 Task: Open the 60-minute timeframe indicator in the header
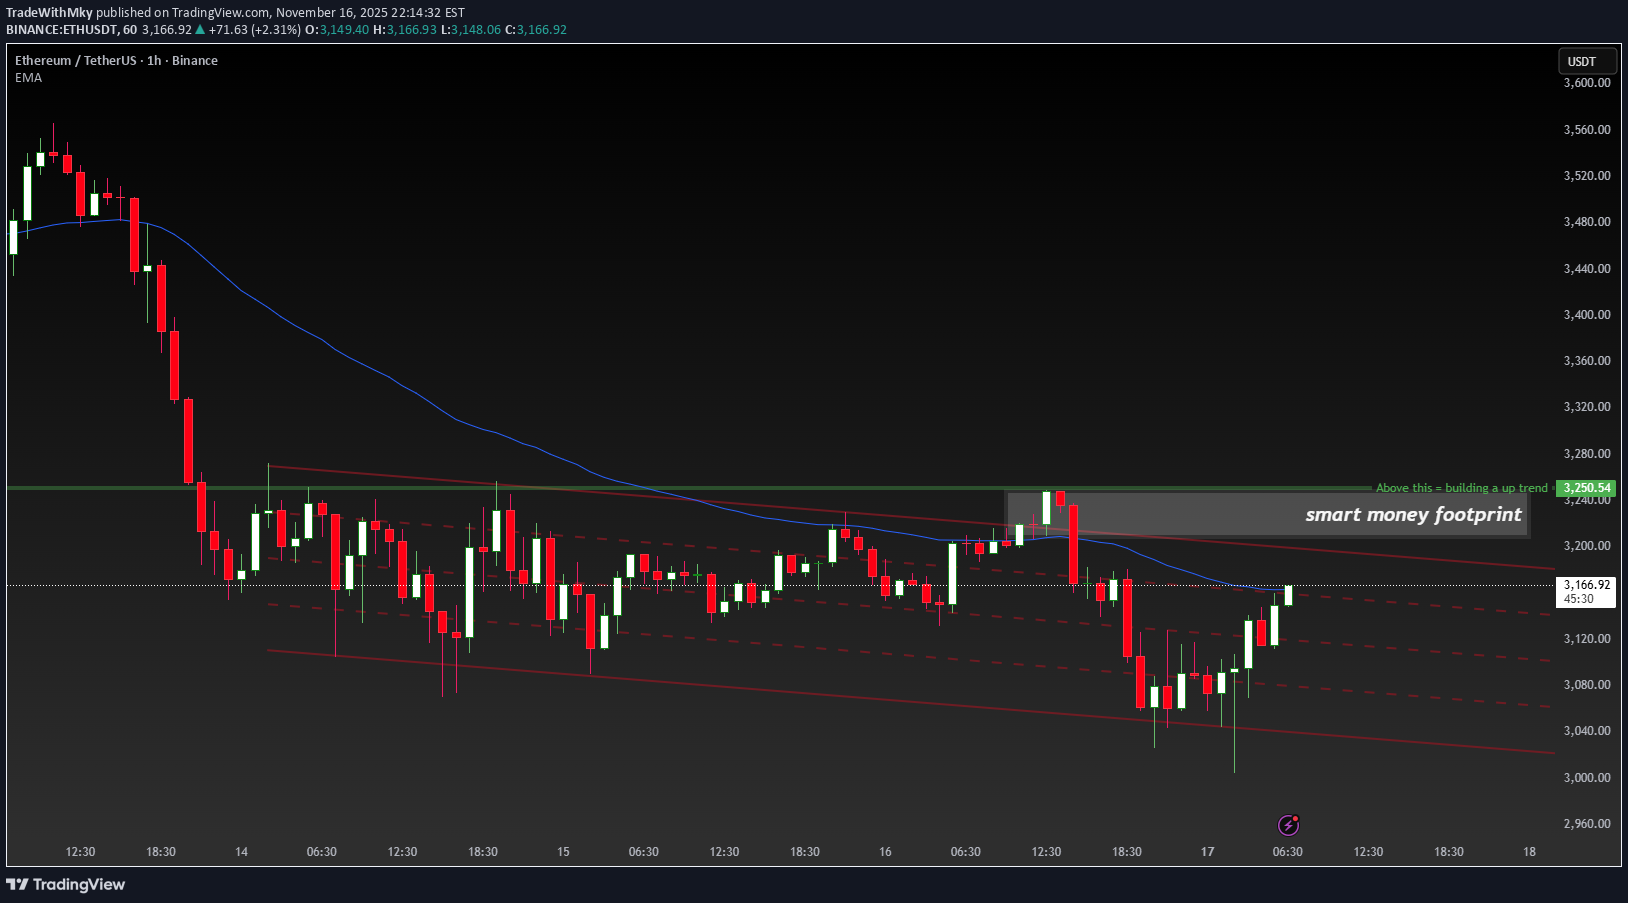[x=131, y=30]
